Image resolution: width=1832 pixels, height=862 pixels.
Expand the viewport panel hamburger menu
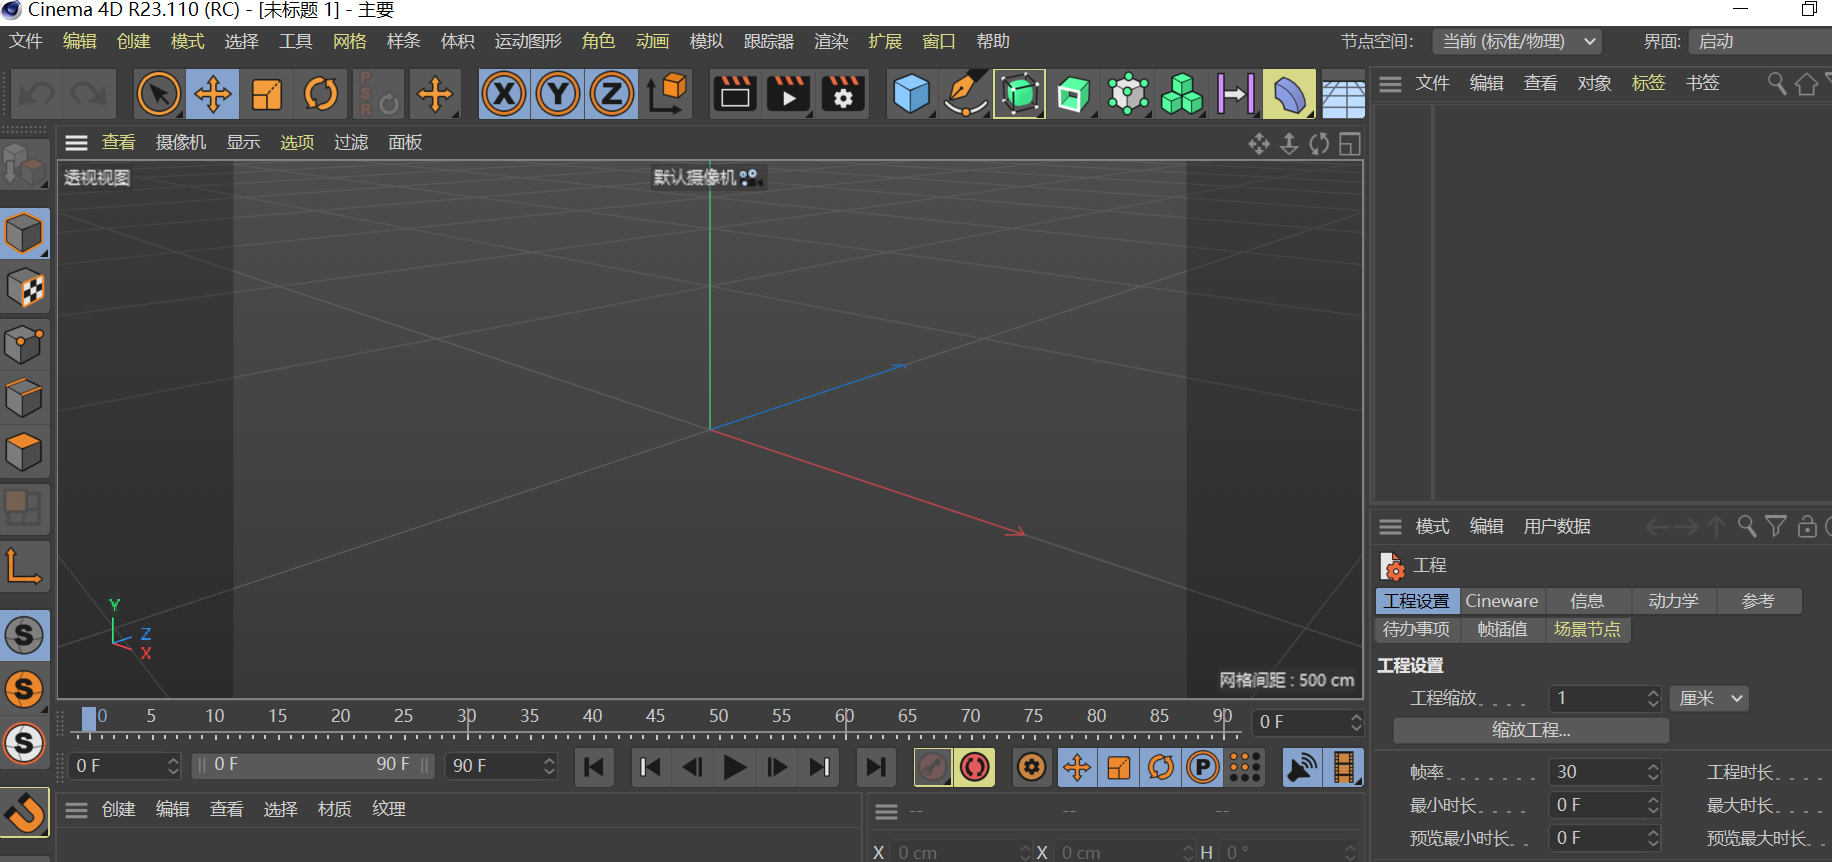[x=77, y=142]
